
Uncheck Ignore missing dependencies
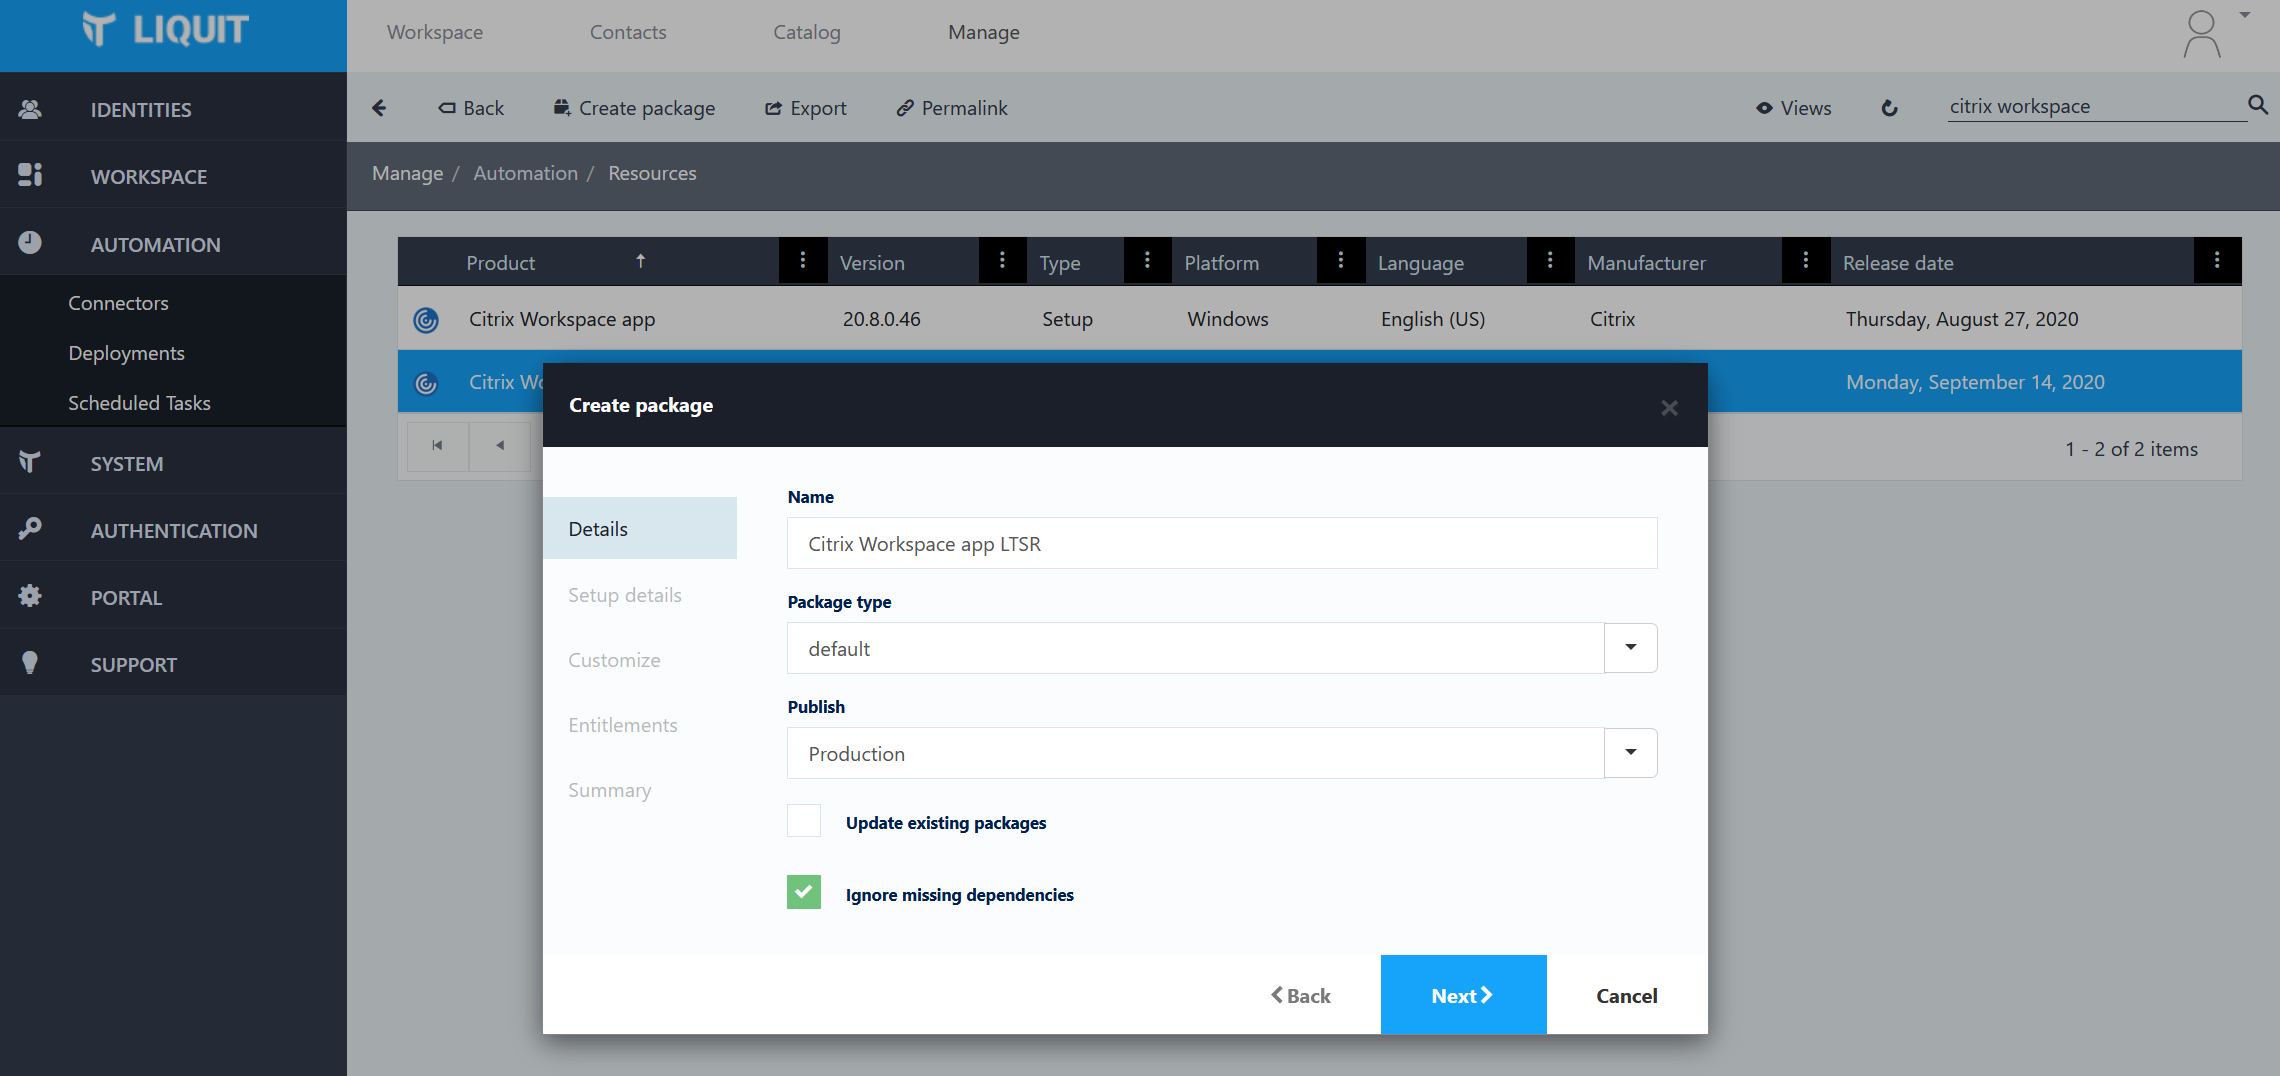tap(804, 892)
